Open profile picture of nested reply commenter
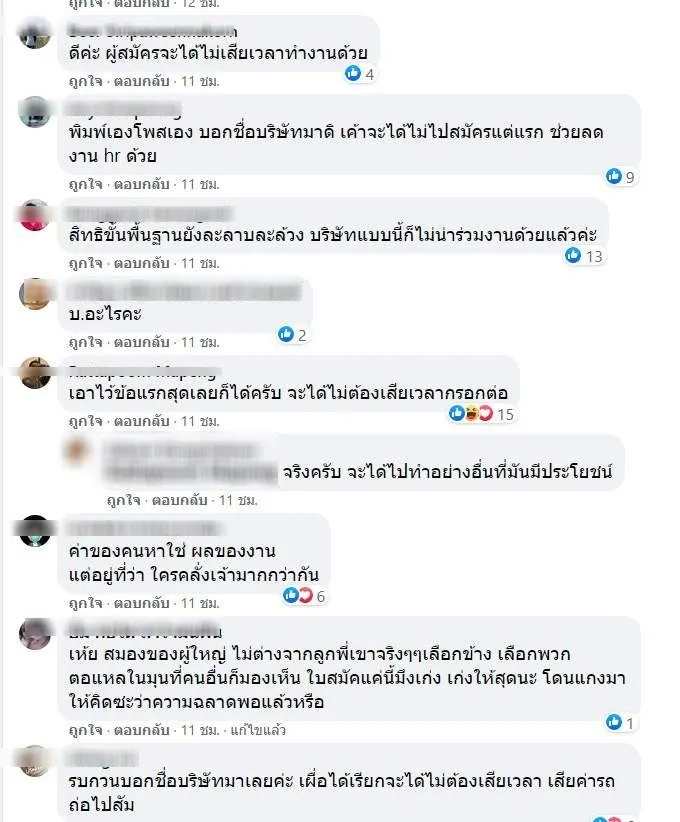Screen dimensions: 680x822 coord(77,451)
